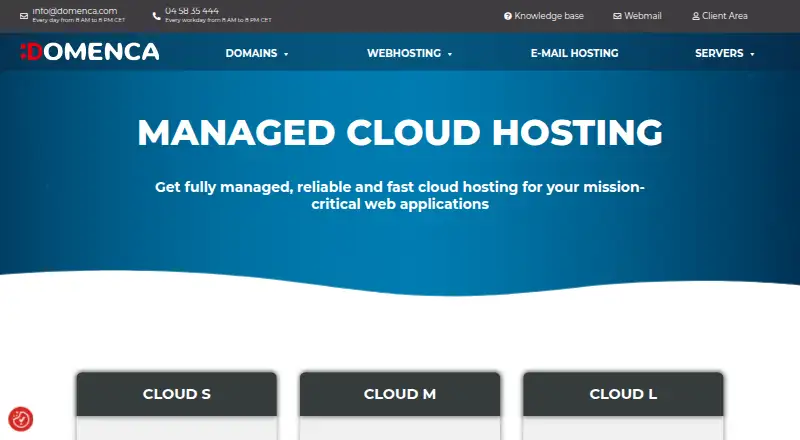Screen dimensions: 800x440
Task: Go home via the Domenca logo
Action: [x=90, y=52]
